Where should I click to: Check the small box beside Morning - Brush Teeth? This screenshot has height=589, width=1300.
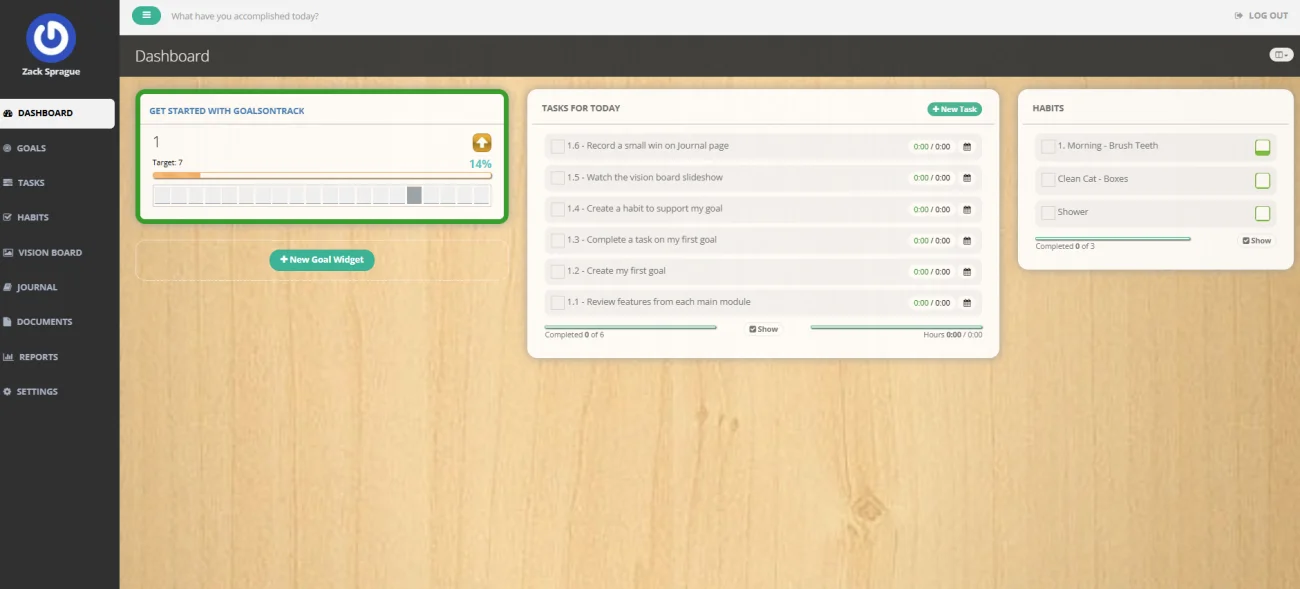(1048, 147)
